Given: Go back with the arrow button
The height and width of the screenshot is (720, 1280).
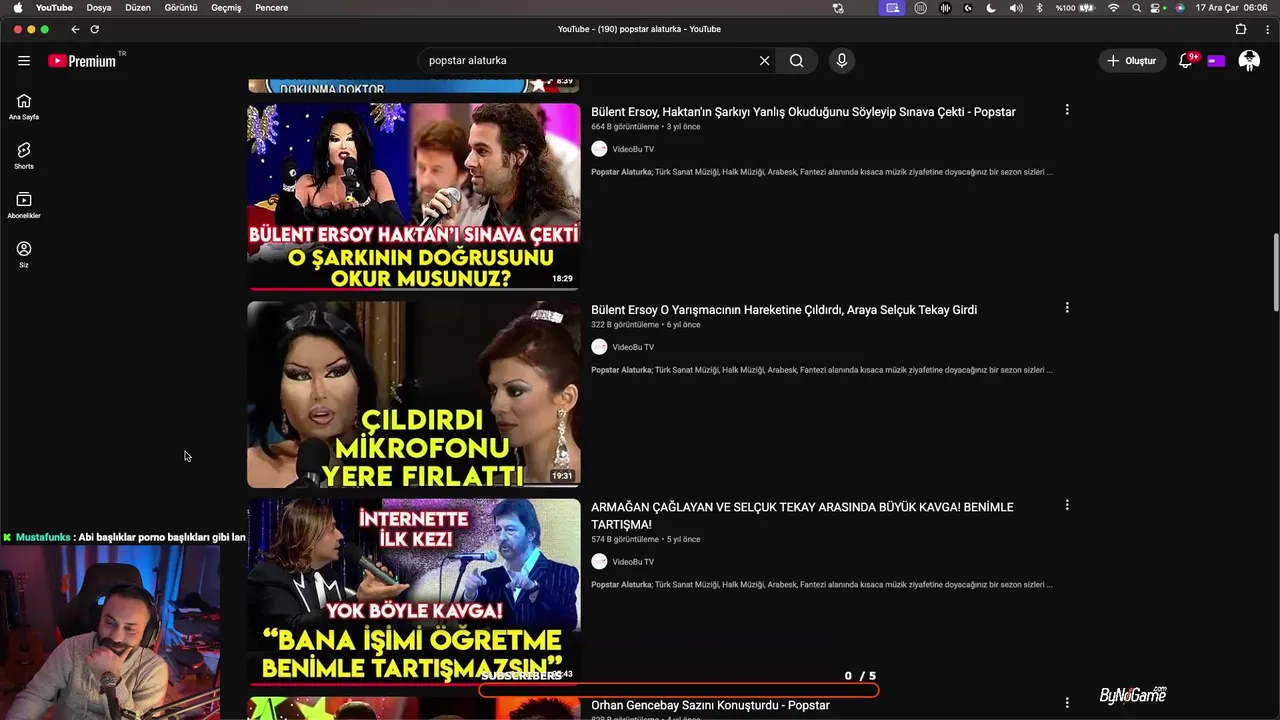Looking at the screenshot, I should pos(75,29).
